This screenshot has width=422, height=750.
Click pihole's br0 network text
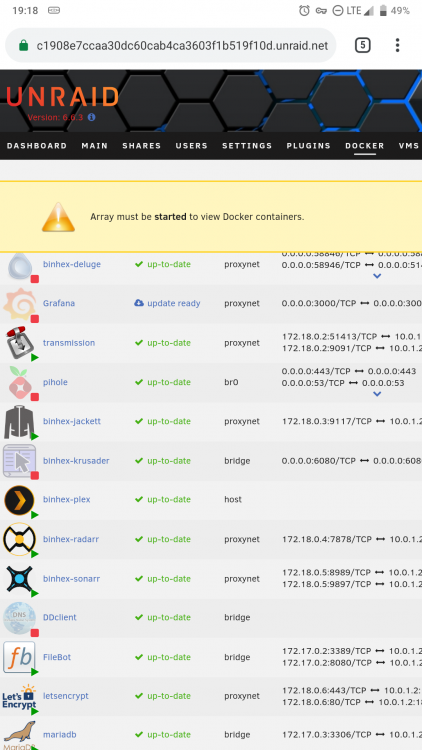coord(233,382)
